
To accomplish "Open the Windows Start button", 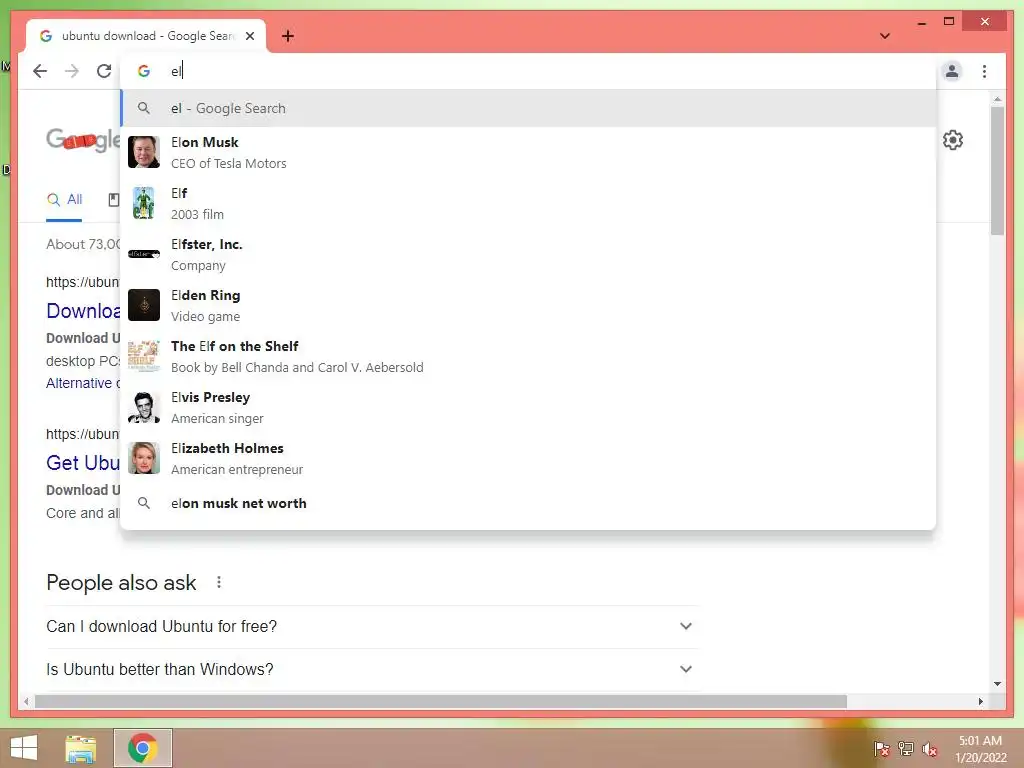I will [24, 748].
